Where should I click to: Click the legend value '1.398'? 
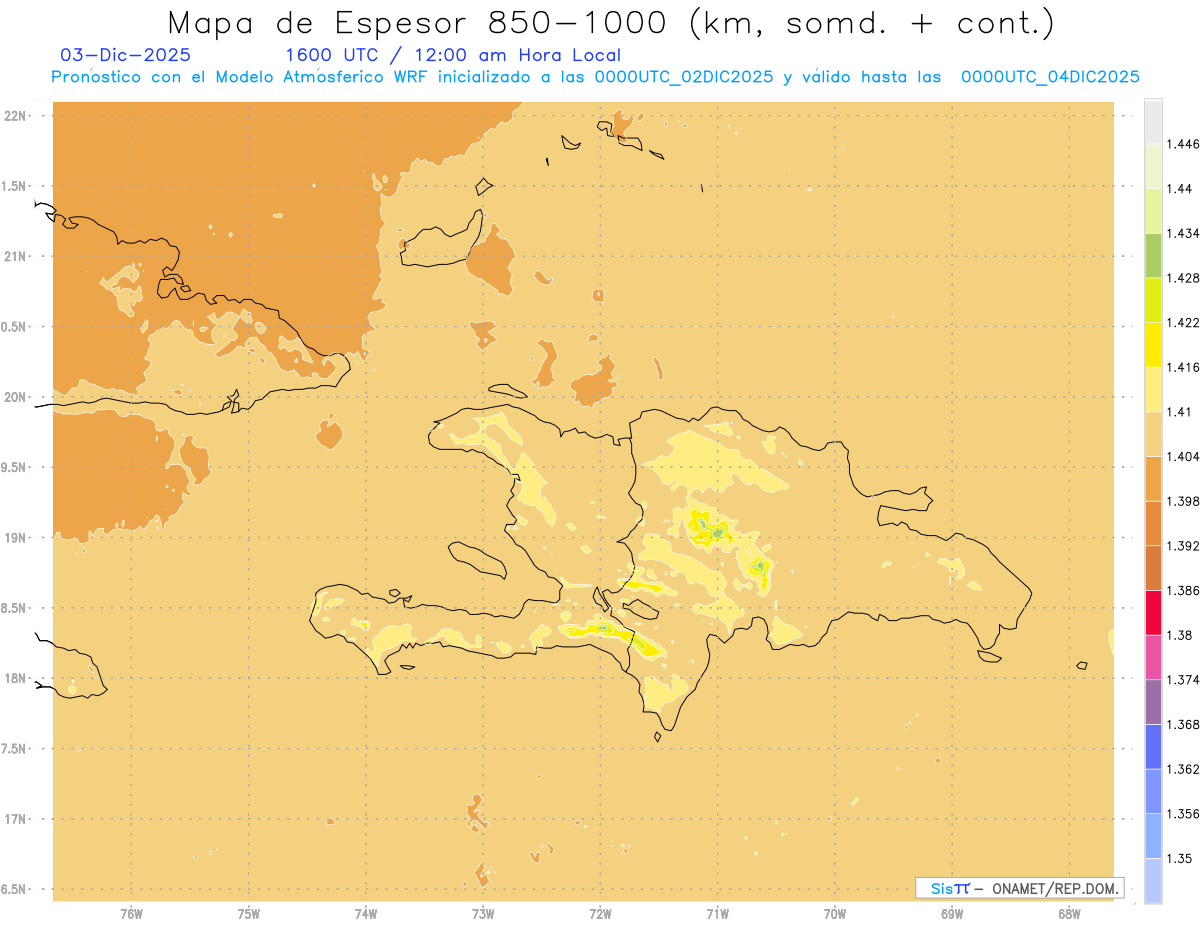(x=1184, y=501)
